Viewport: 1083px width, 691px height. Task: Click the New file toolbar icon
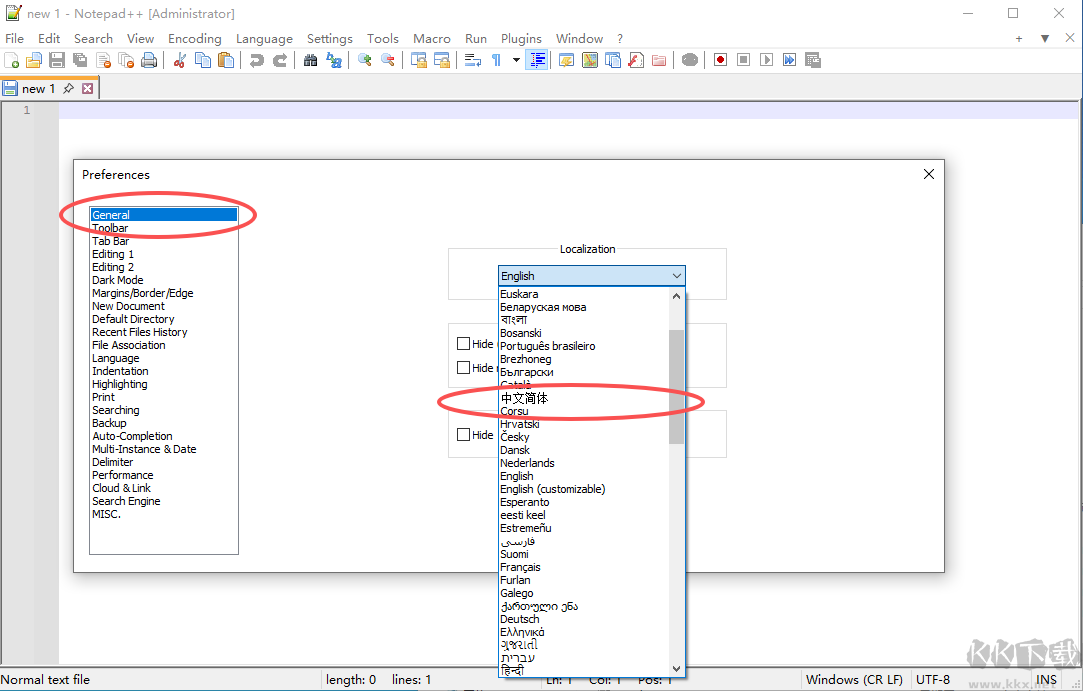coord(11,60)
